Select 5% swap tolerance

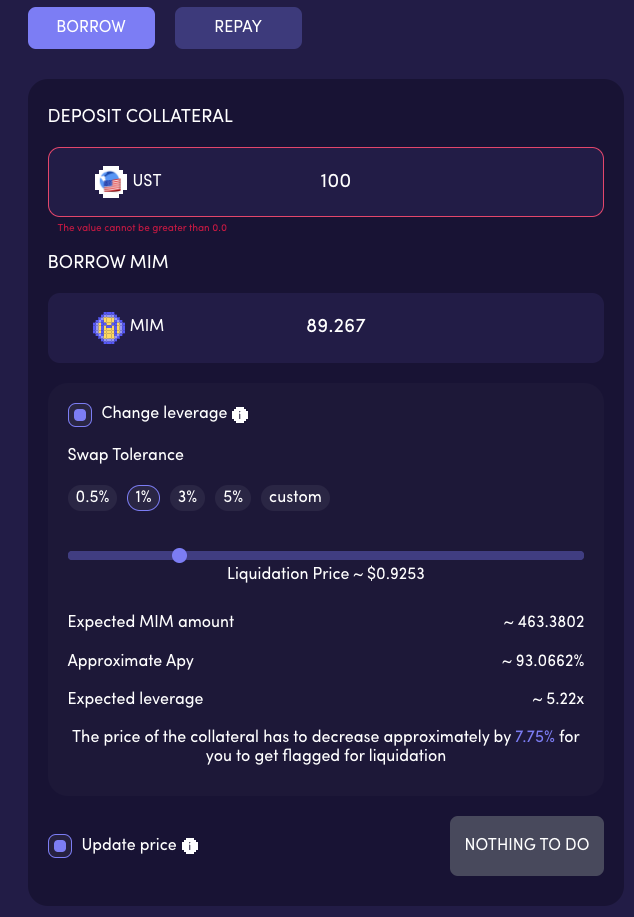(233, 497)
